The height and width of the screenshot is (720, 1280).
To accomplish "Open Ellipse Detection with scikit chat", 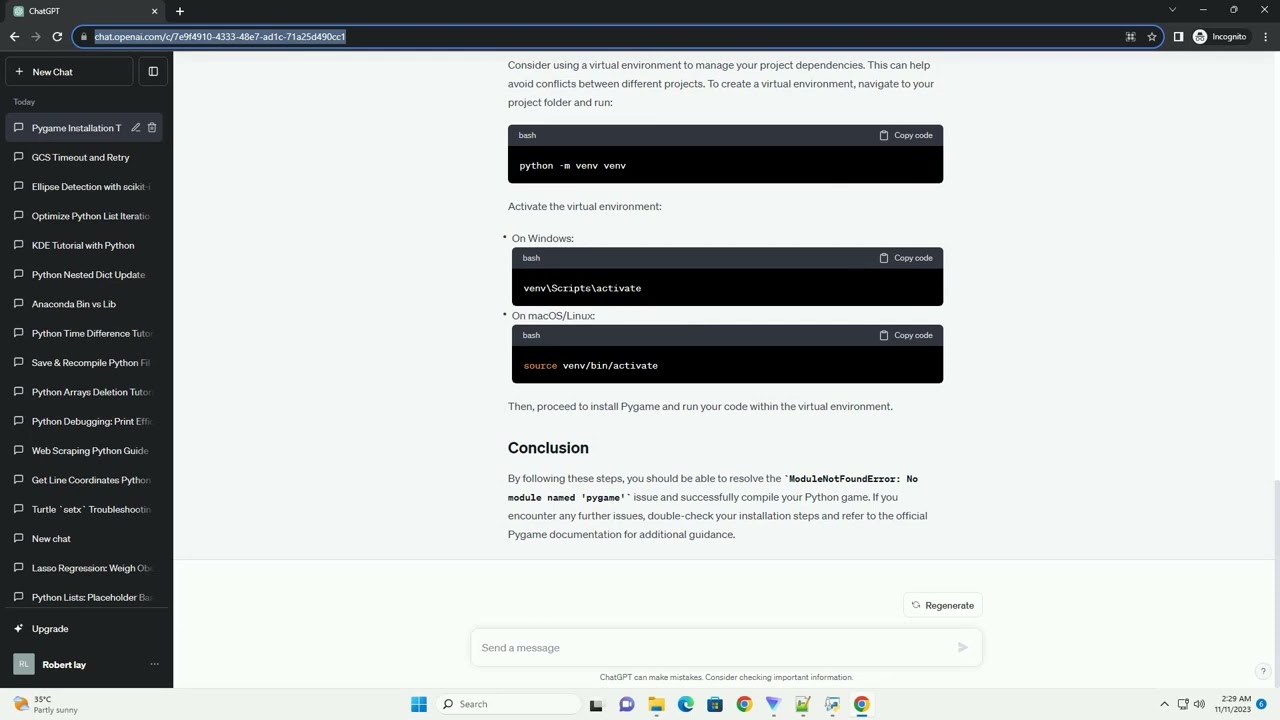I will 86,187.
